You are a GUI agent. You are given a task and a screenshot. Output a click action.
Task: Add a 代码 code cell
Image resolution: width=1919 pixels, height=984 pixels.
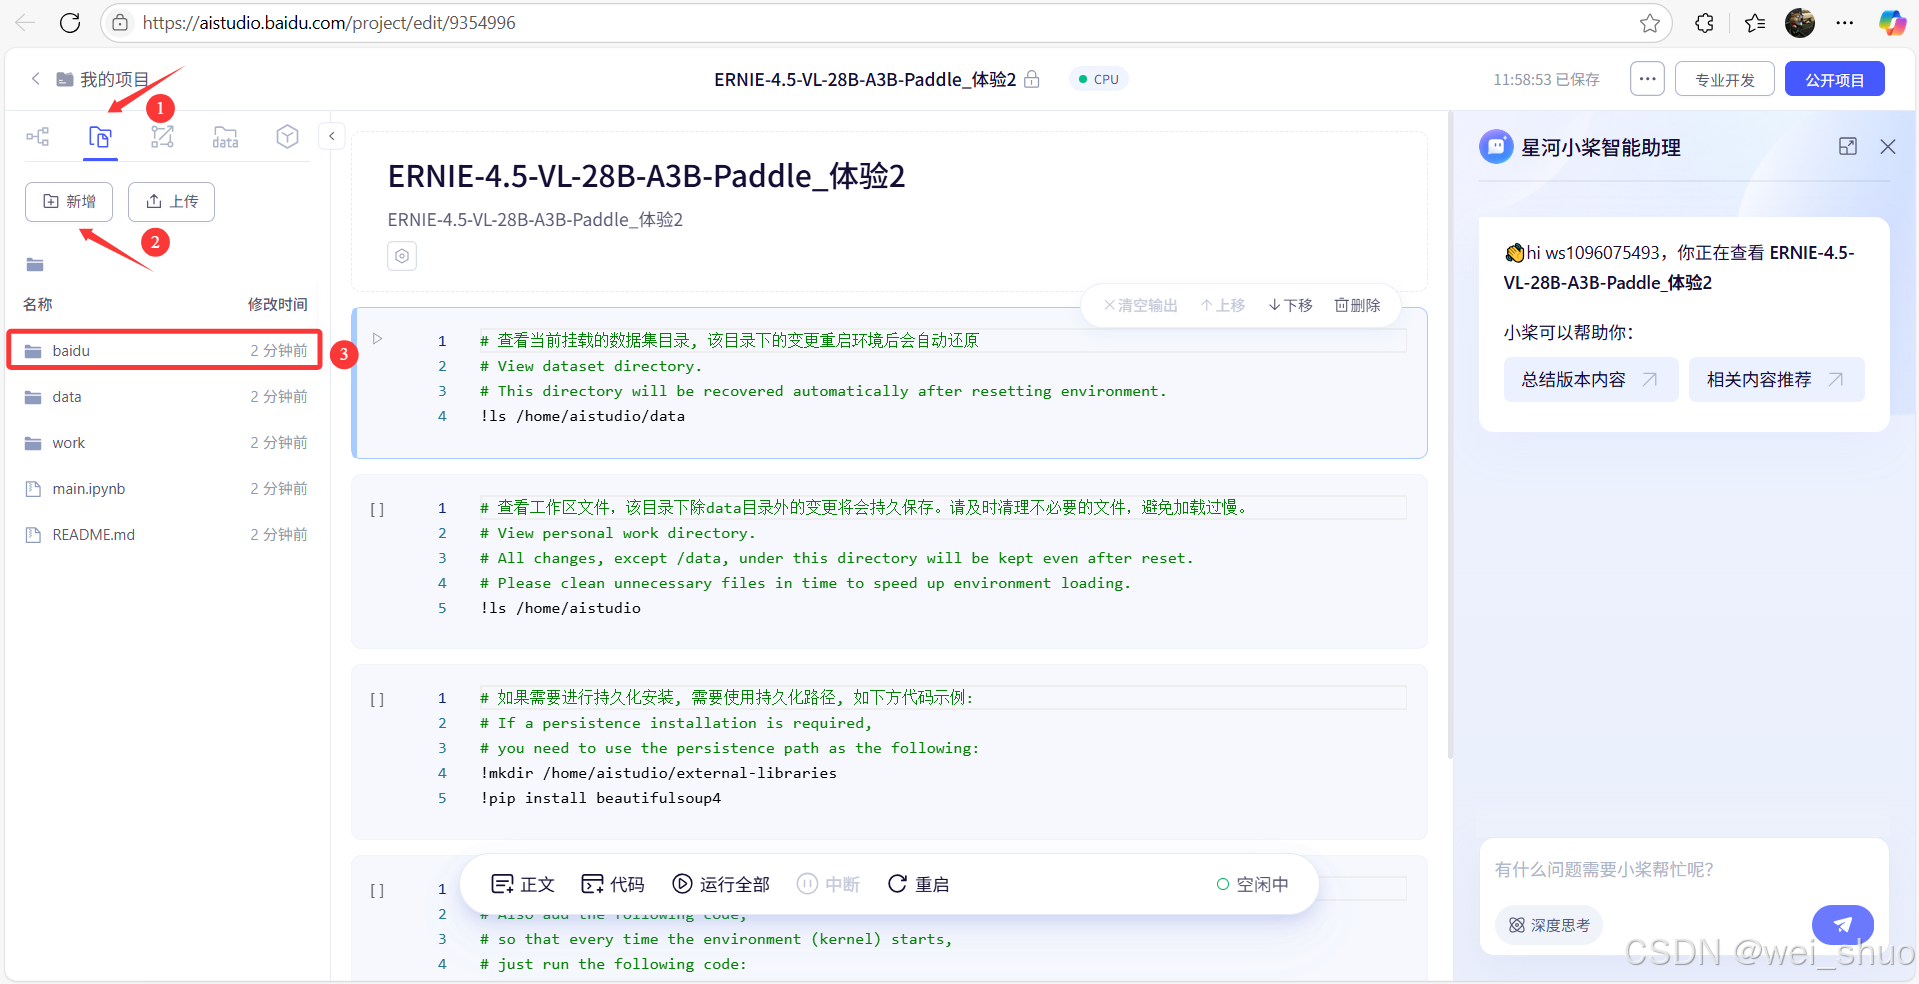point(613,884)
